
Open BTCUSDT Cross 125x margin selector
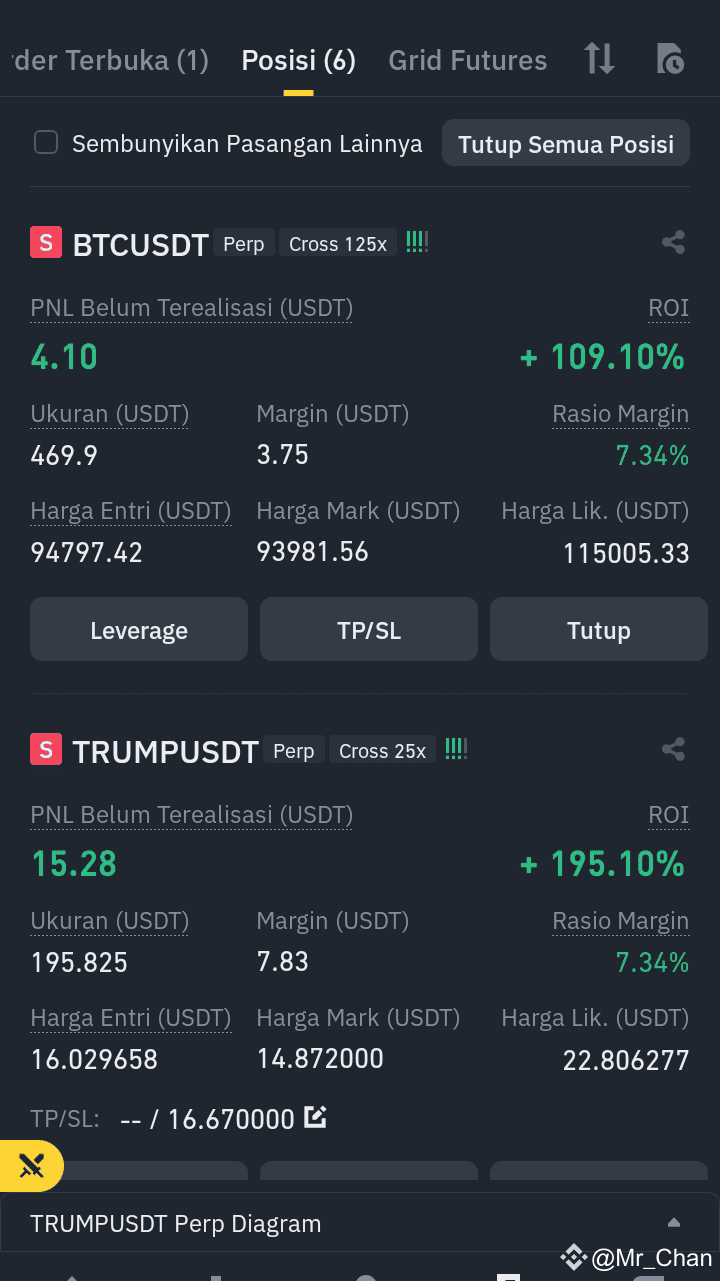(x=338, y=244)
